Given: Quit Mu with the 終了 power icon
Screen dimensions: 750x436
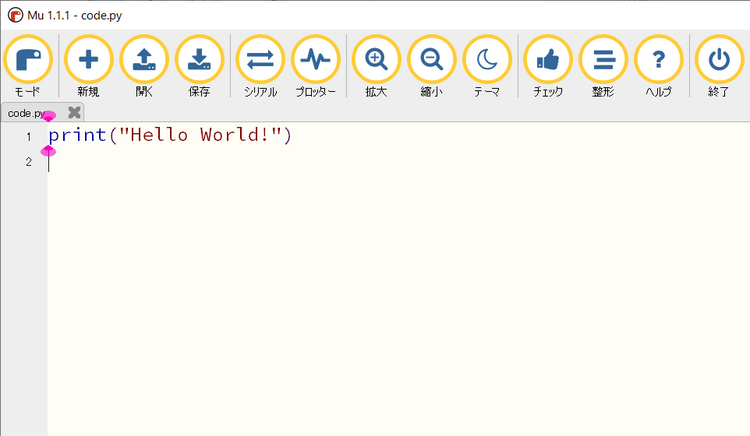Looking at the screenshot, I should [x=719, y=61].
